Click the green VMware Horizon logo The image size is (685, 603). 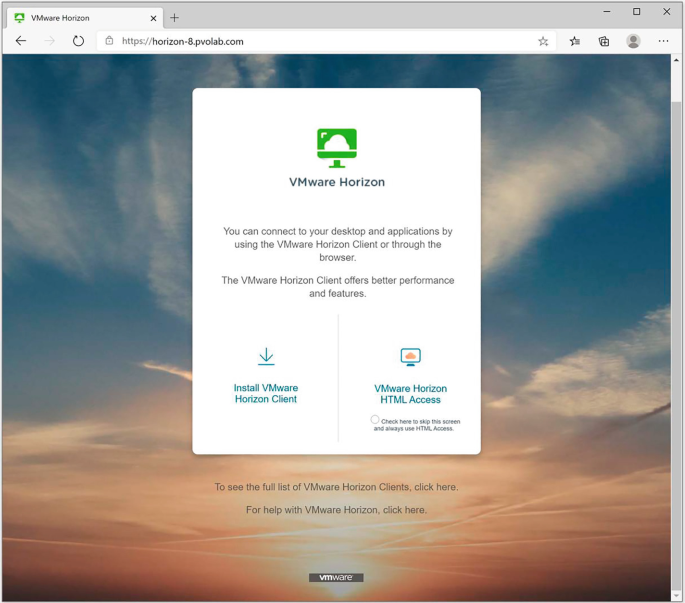pyautogui.click(x=336, y=147)
